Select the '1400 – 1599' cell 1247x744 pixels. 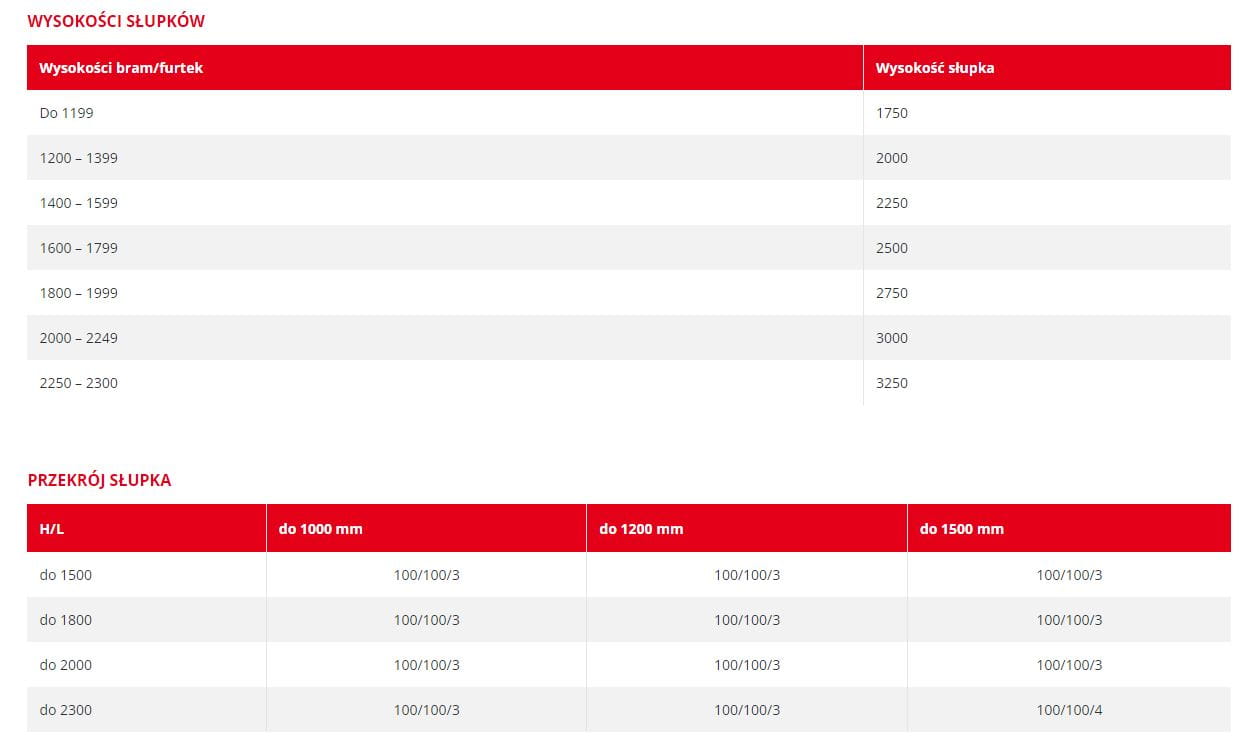pos(445,203)
